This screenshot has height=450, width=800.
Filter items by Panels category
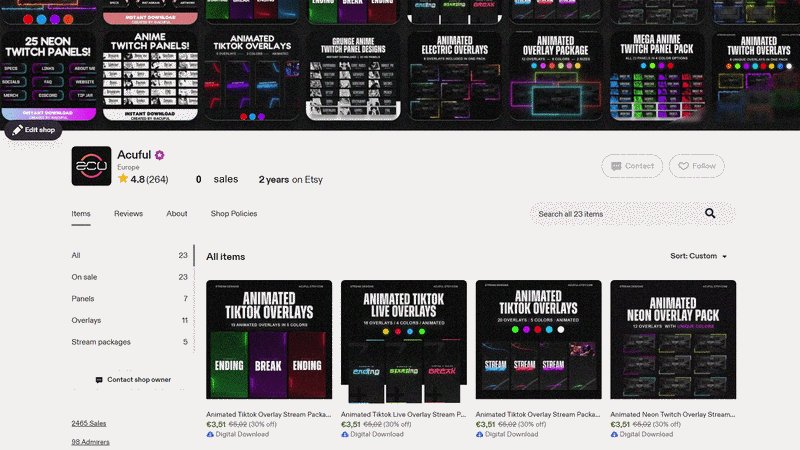tap(130, 298)
